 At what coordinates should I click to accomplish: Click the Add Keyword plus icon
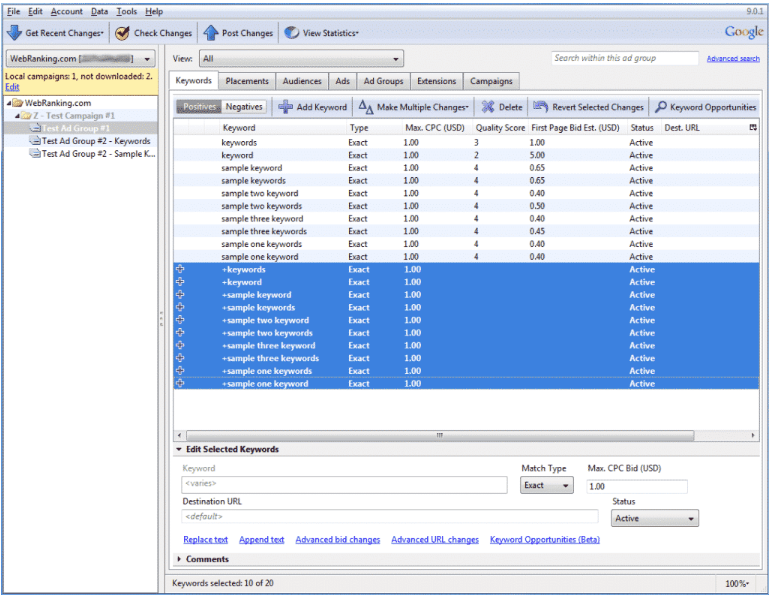(x=286, y=107)
